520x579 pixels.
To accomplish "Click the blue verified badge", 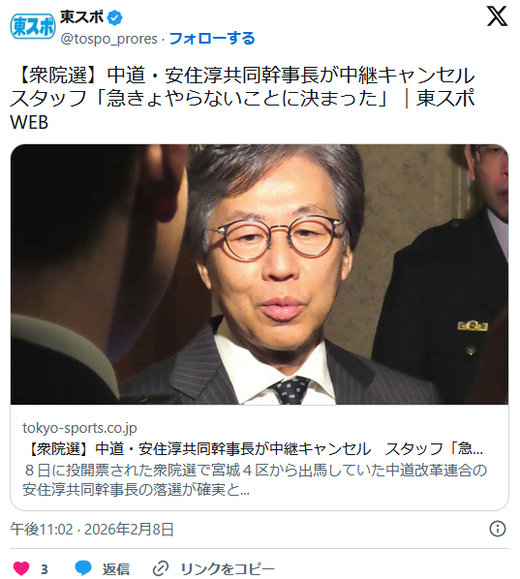I will click(115, 18).
